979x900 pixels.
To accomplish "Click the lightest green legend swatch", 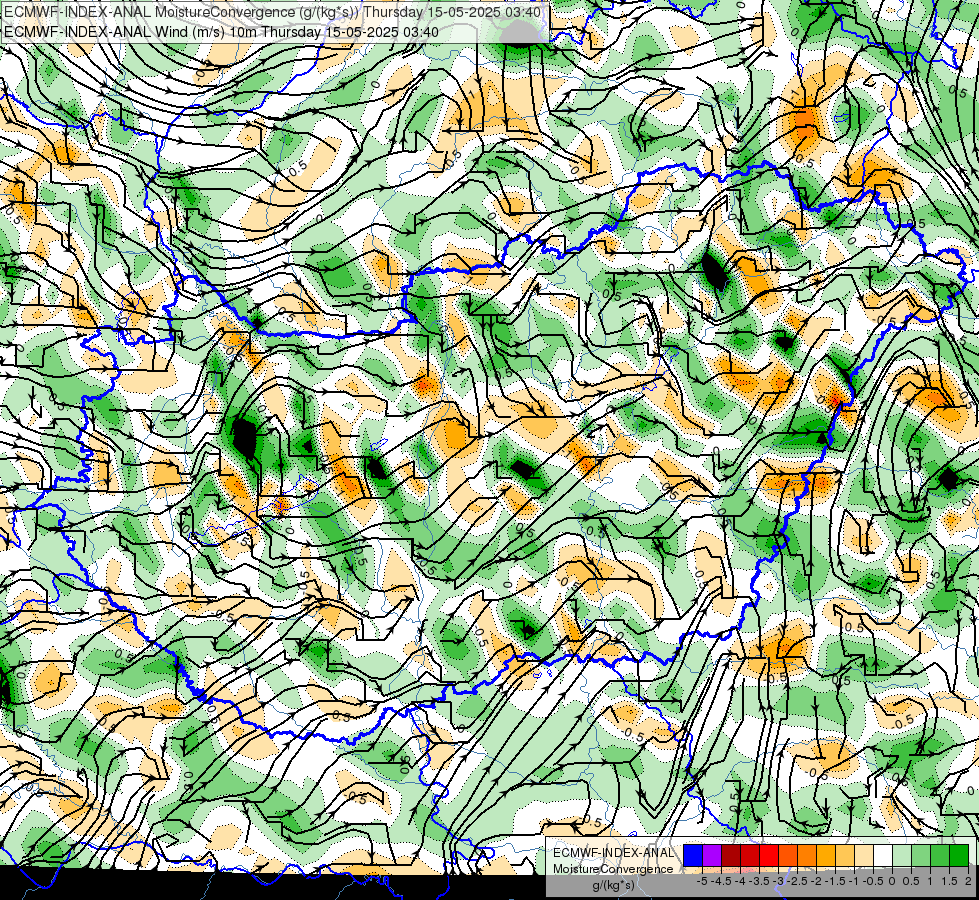I will pos(902,855).
